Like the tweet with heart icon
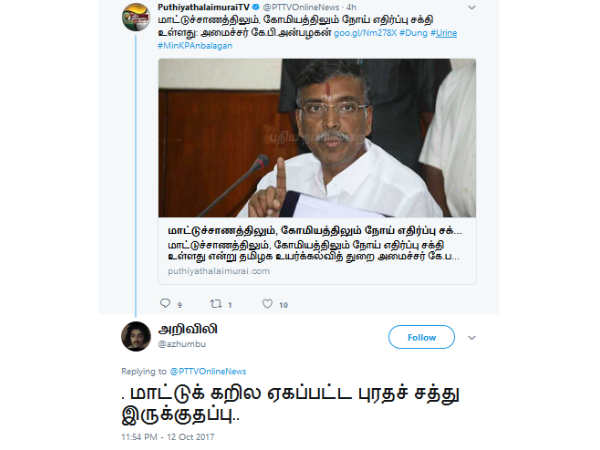This screenshot has height=450, width=600. (267, 303)
